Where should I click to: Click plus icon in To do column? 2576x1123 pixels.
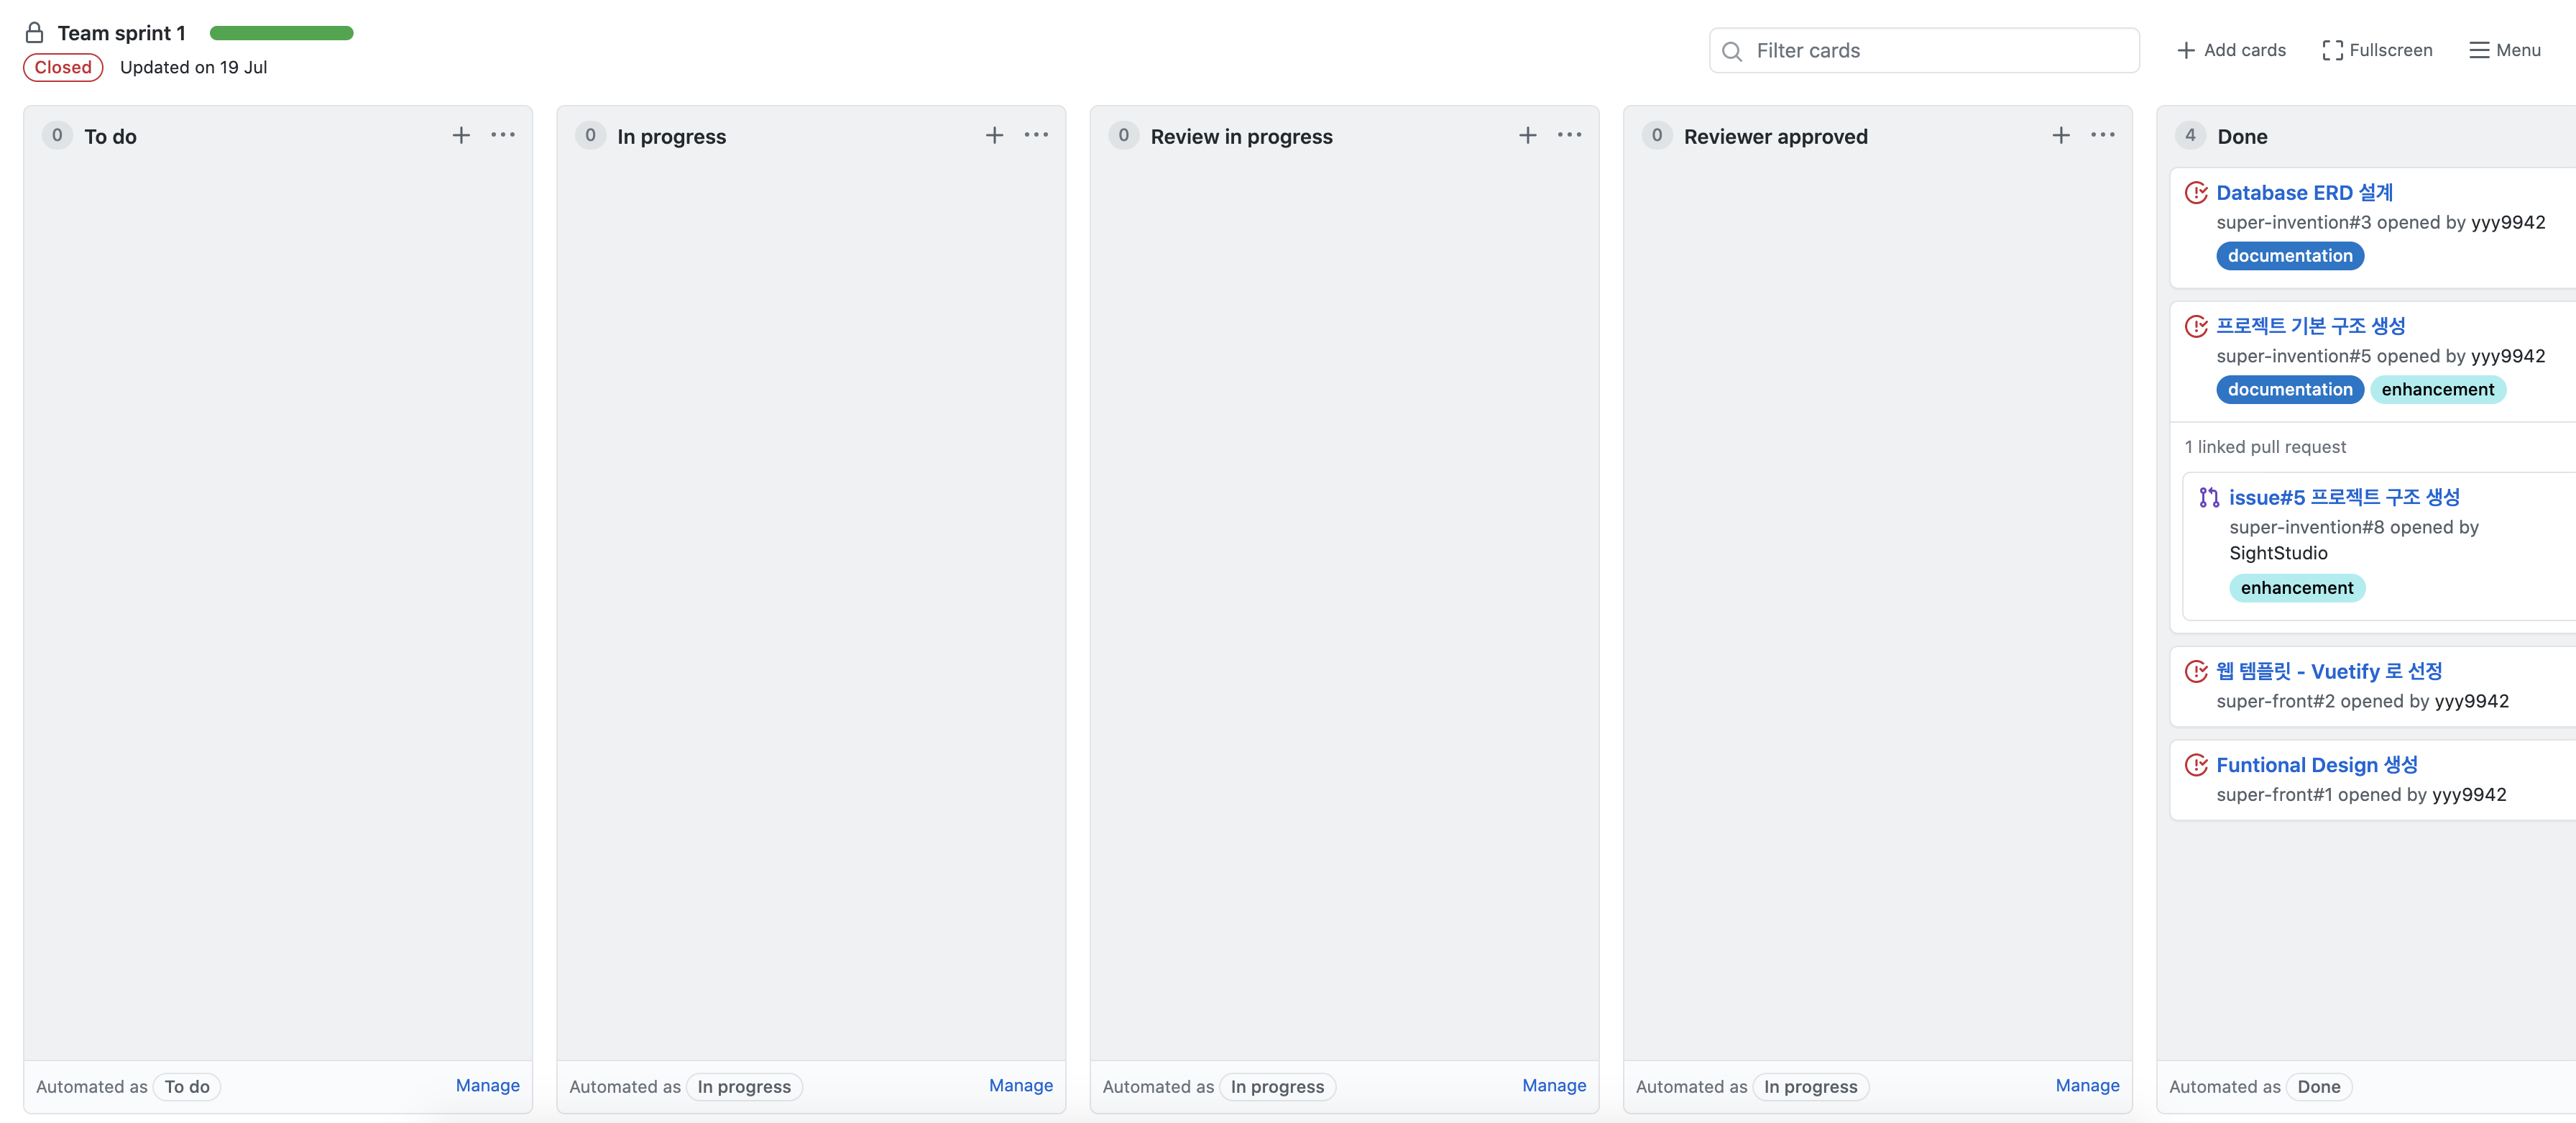pos(461,135)
